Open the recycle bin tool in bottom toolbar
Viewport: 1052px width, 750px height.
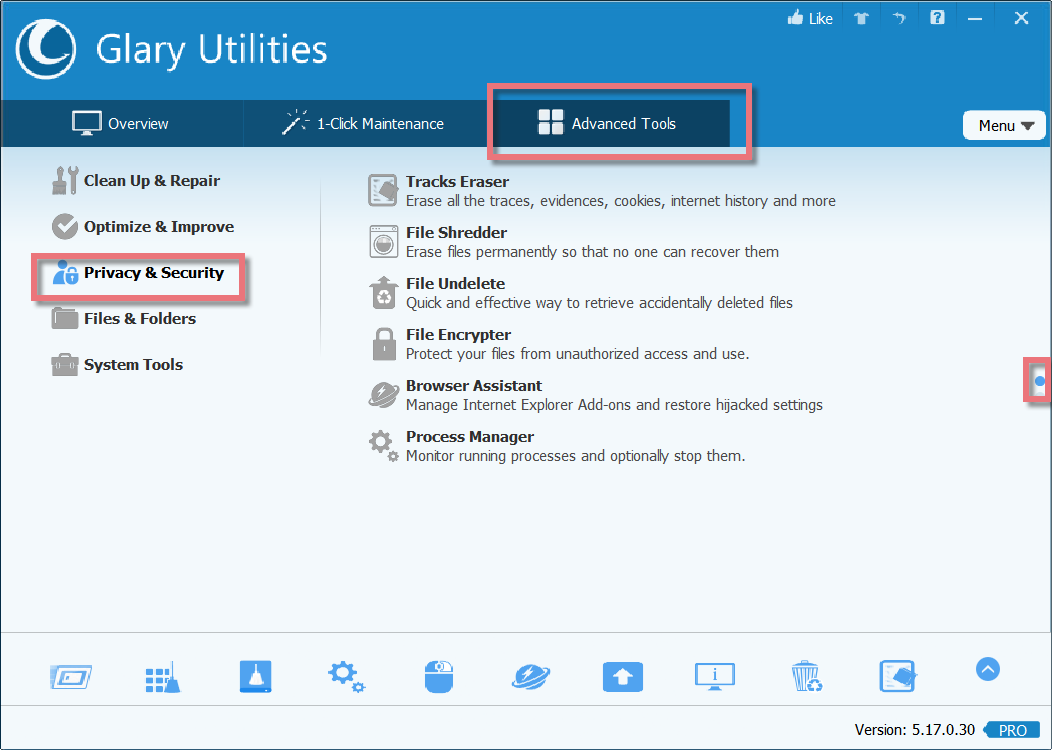806,677
